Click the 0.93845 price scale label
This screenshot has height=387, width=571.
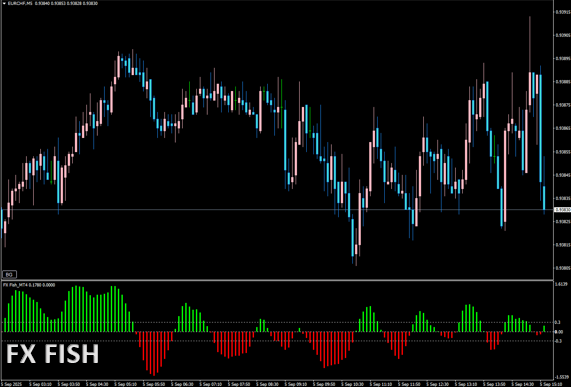coord(563,175)
